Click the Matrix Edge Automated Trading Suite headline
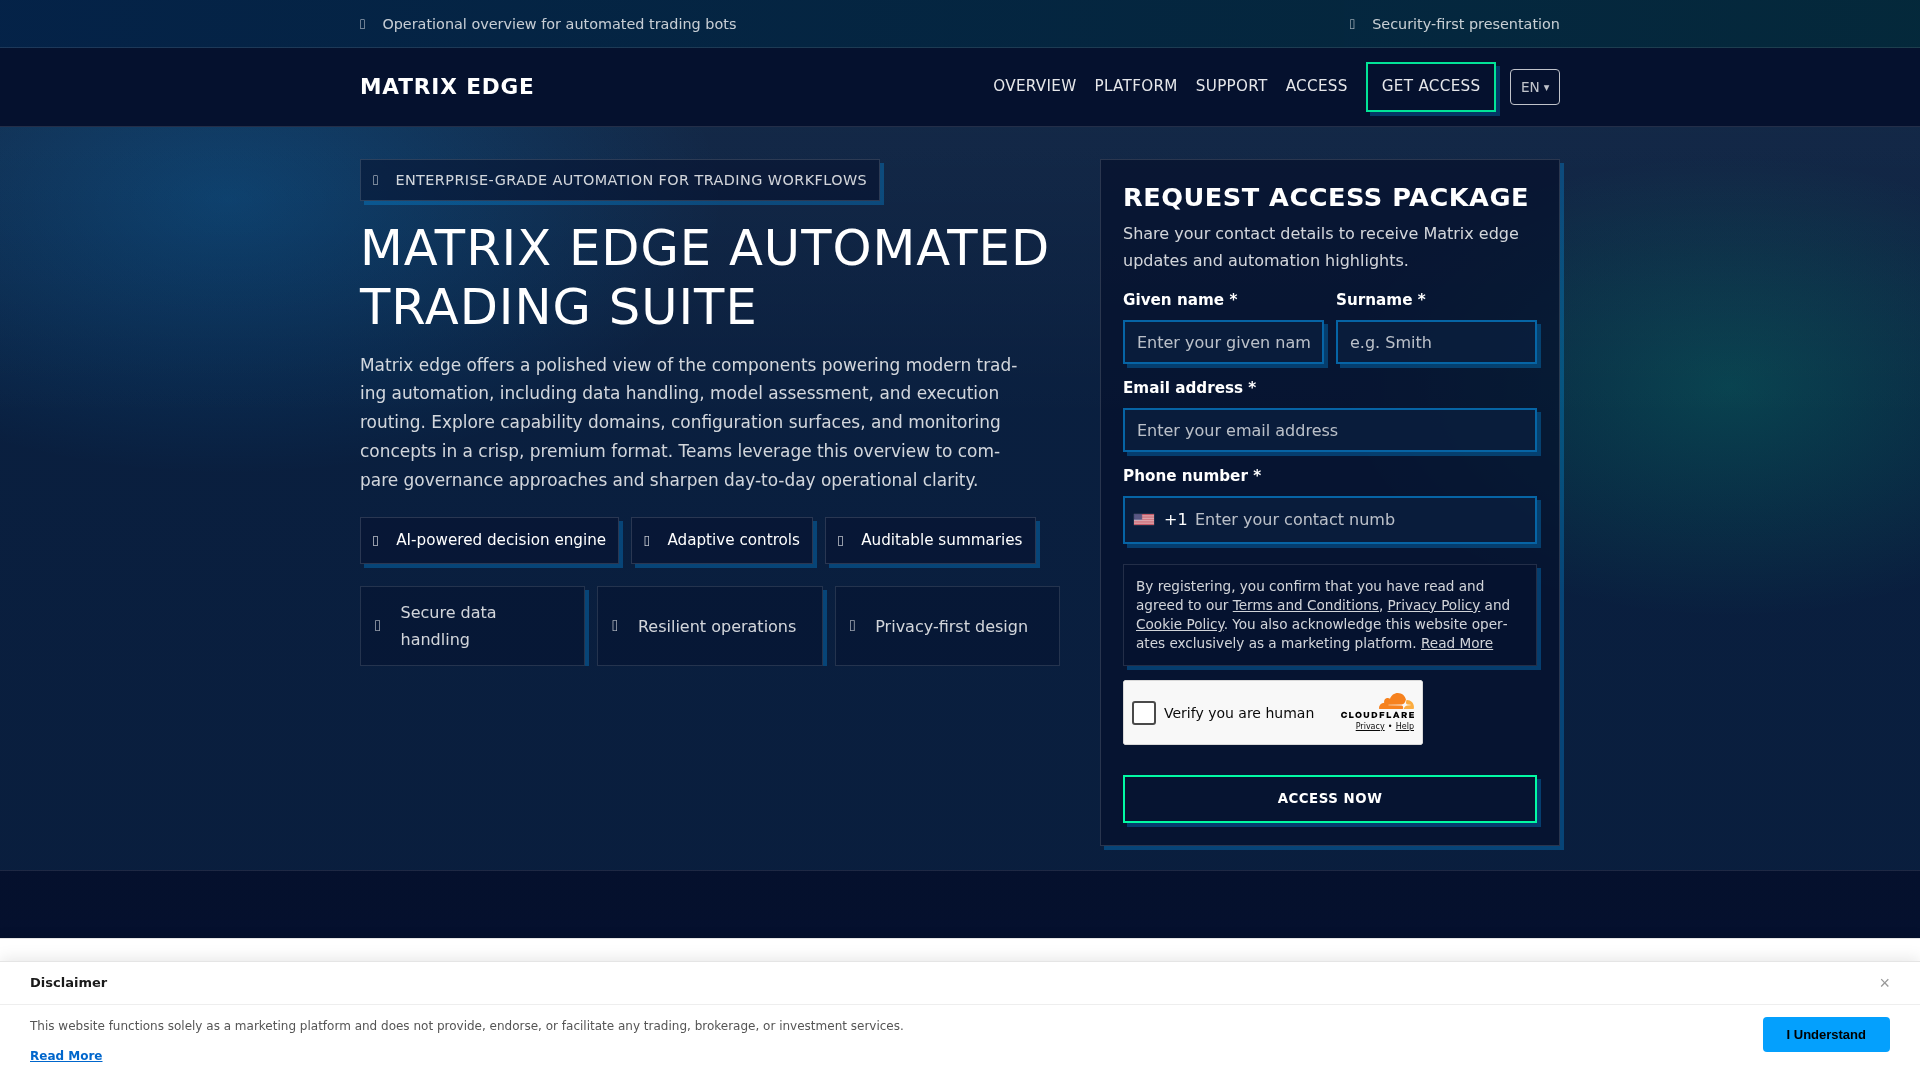Viewport: 1920px width, 1080px height. (x=704, y=277)
